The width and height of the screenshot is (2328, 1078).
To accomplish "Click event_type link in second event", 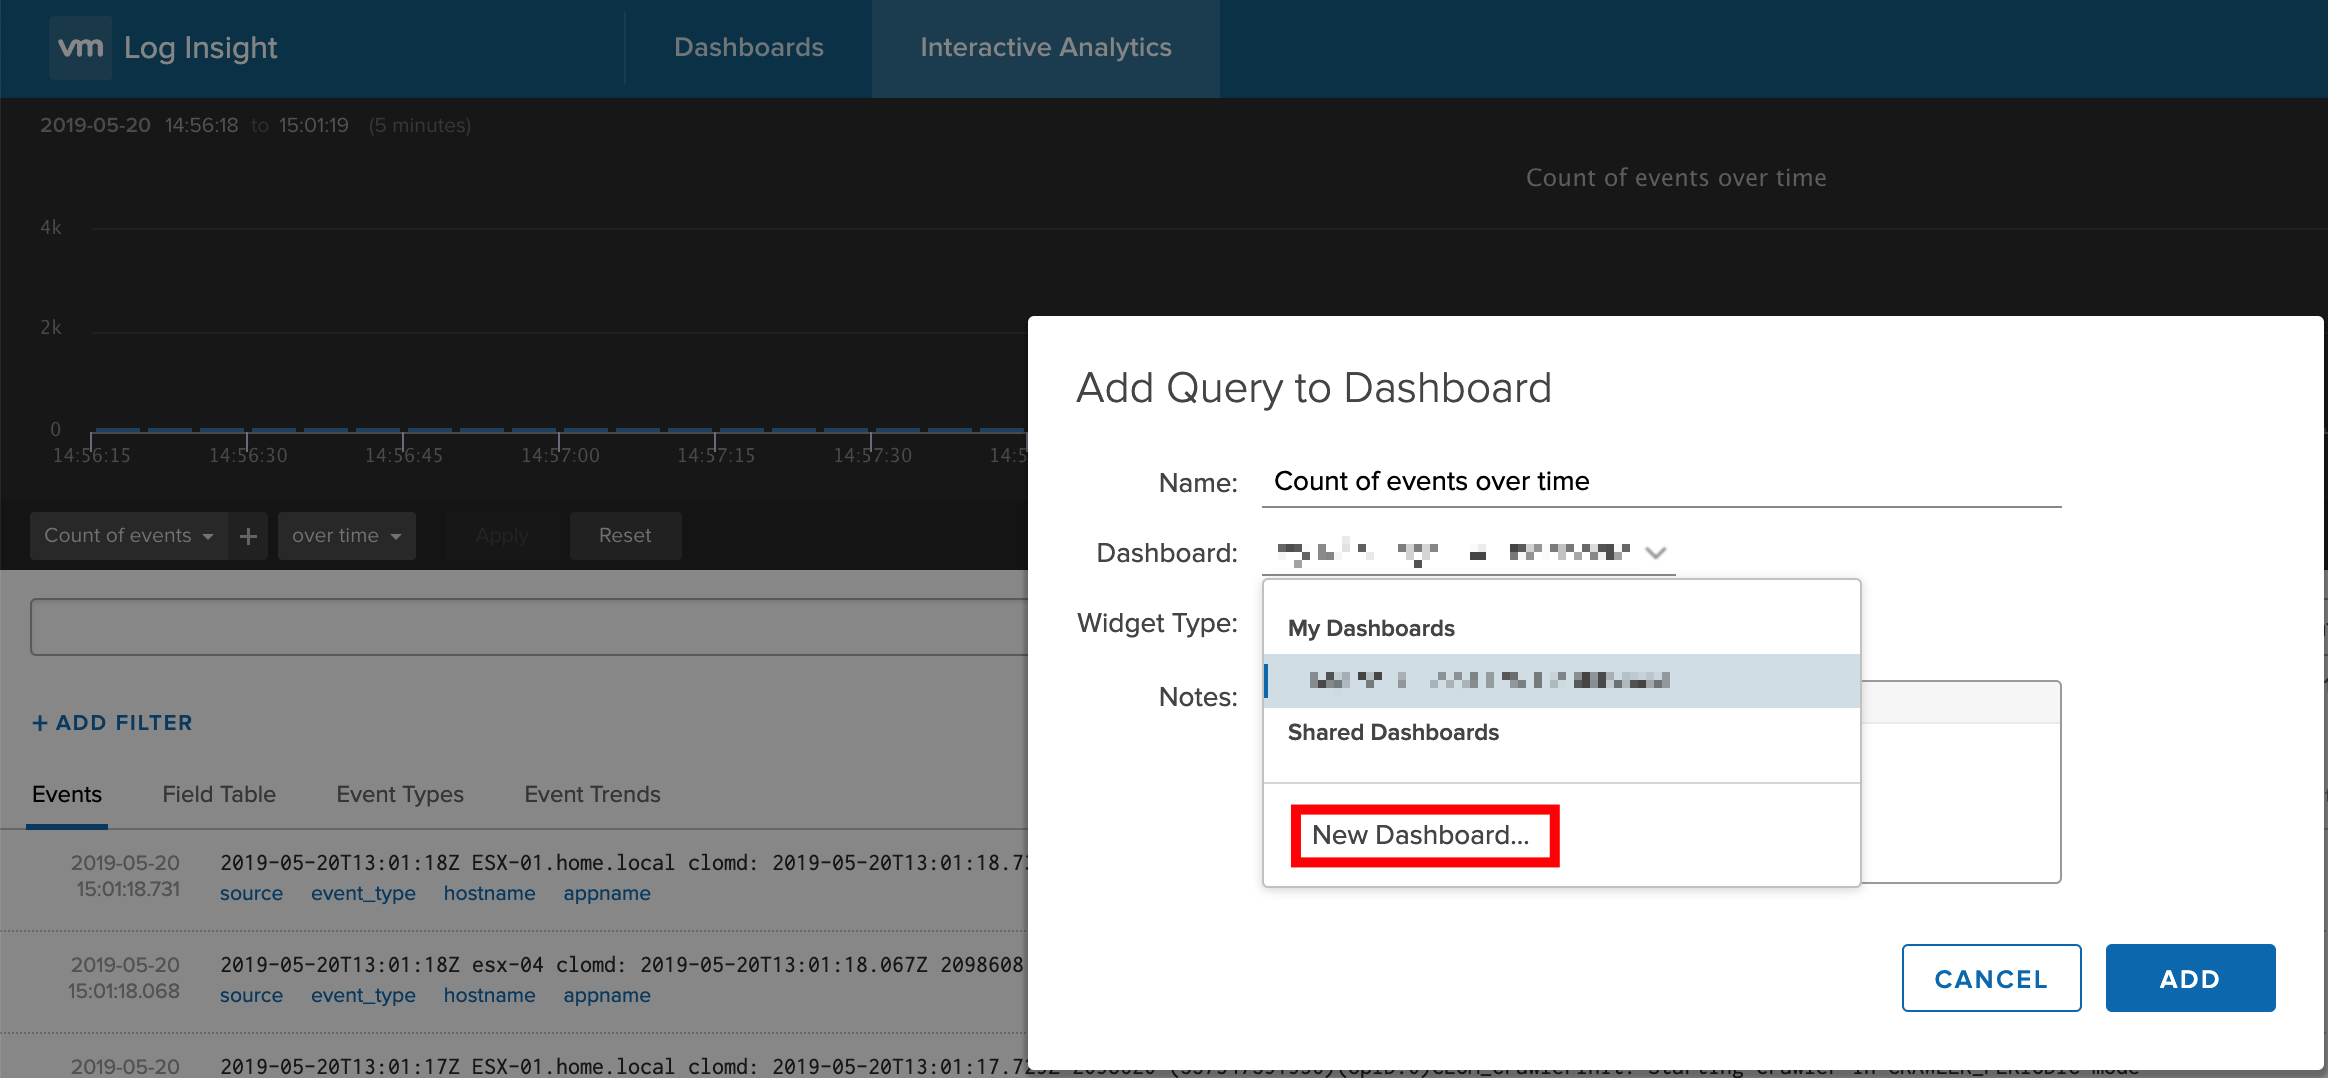I will [x=363, y=996].
